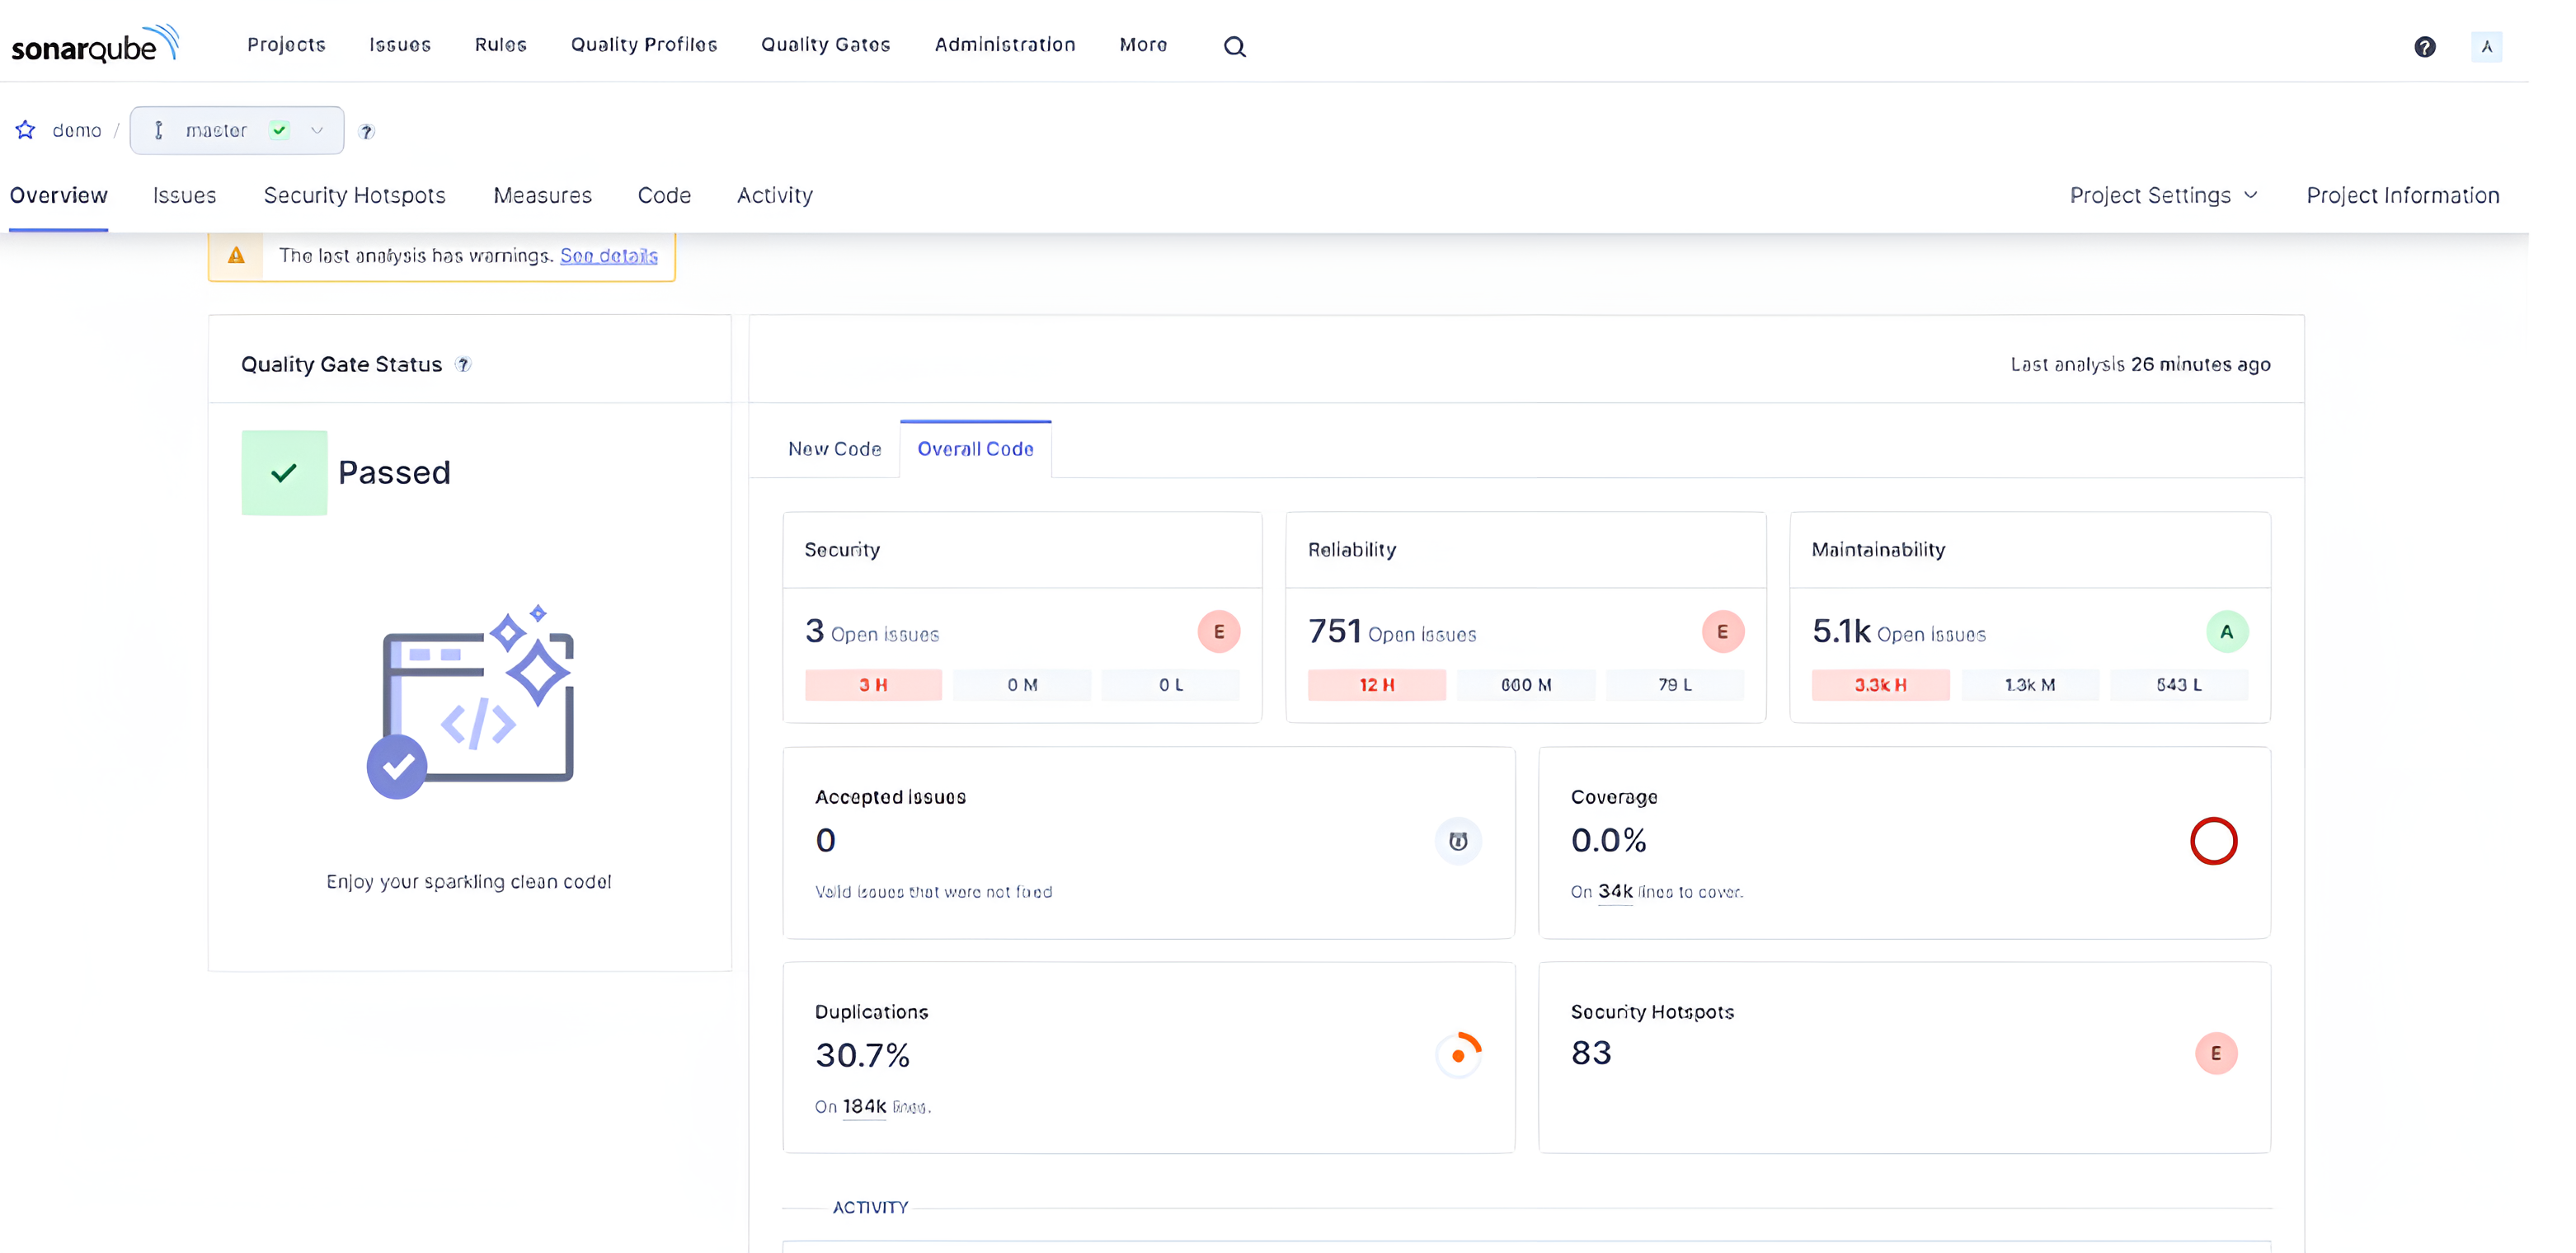Viewport: 2576px width, 1253px height.
Task: Click the Maintainability rating A icon
Action: pos(2225,631)
